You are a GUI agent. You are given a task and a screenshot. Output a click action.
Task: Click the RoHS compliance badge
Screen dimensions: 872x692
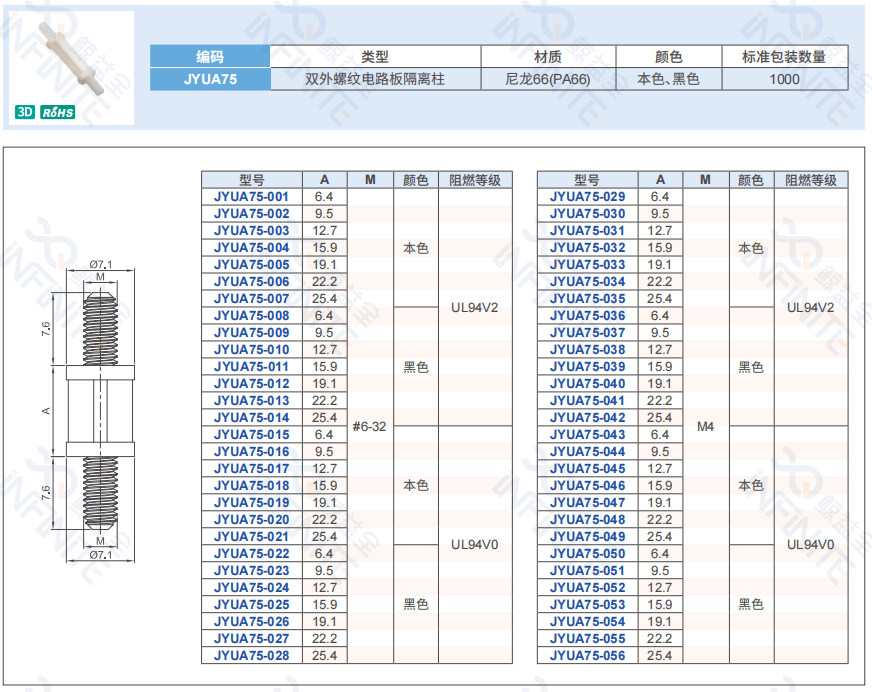click(x=57, y=113)
